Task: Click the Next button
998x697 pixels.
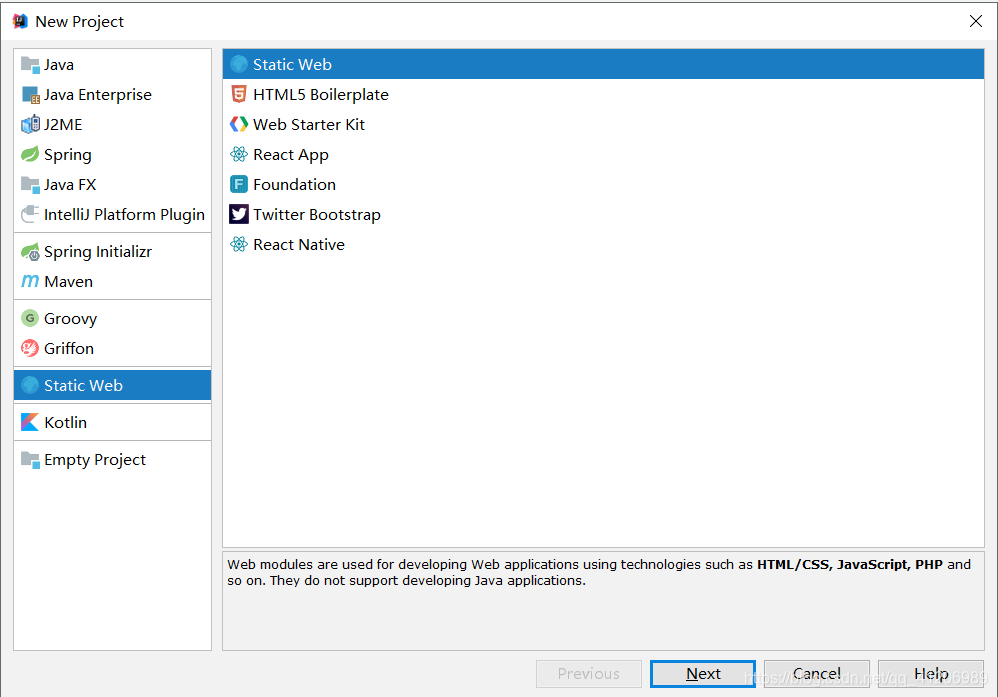Action: pos(703,673)
